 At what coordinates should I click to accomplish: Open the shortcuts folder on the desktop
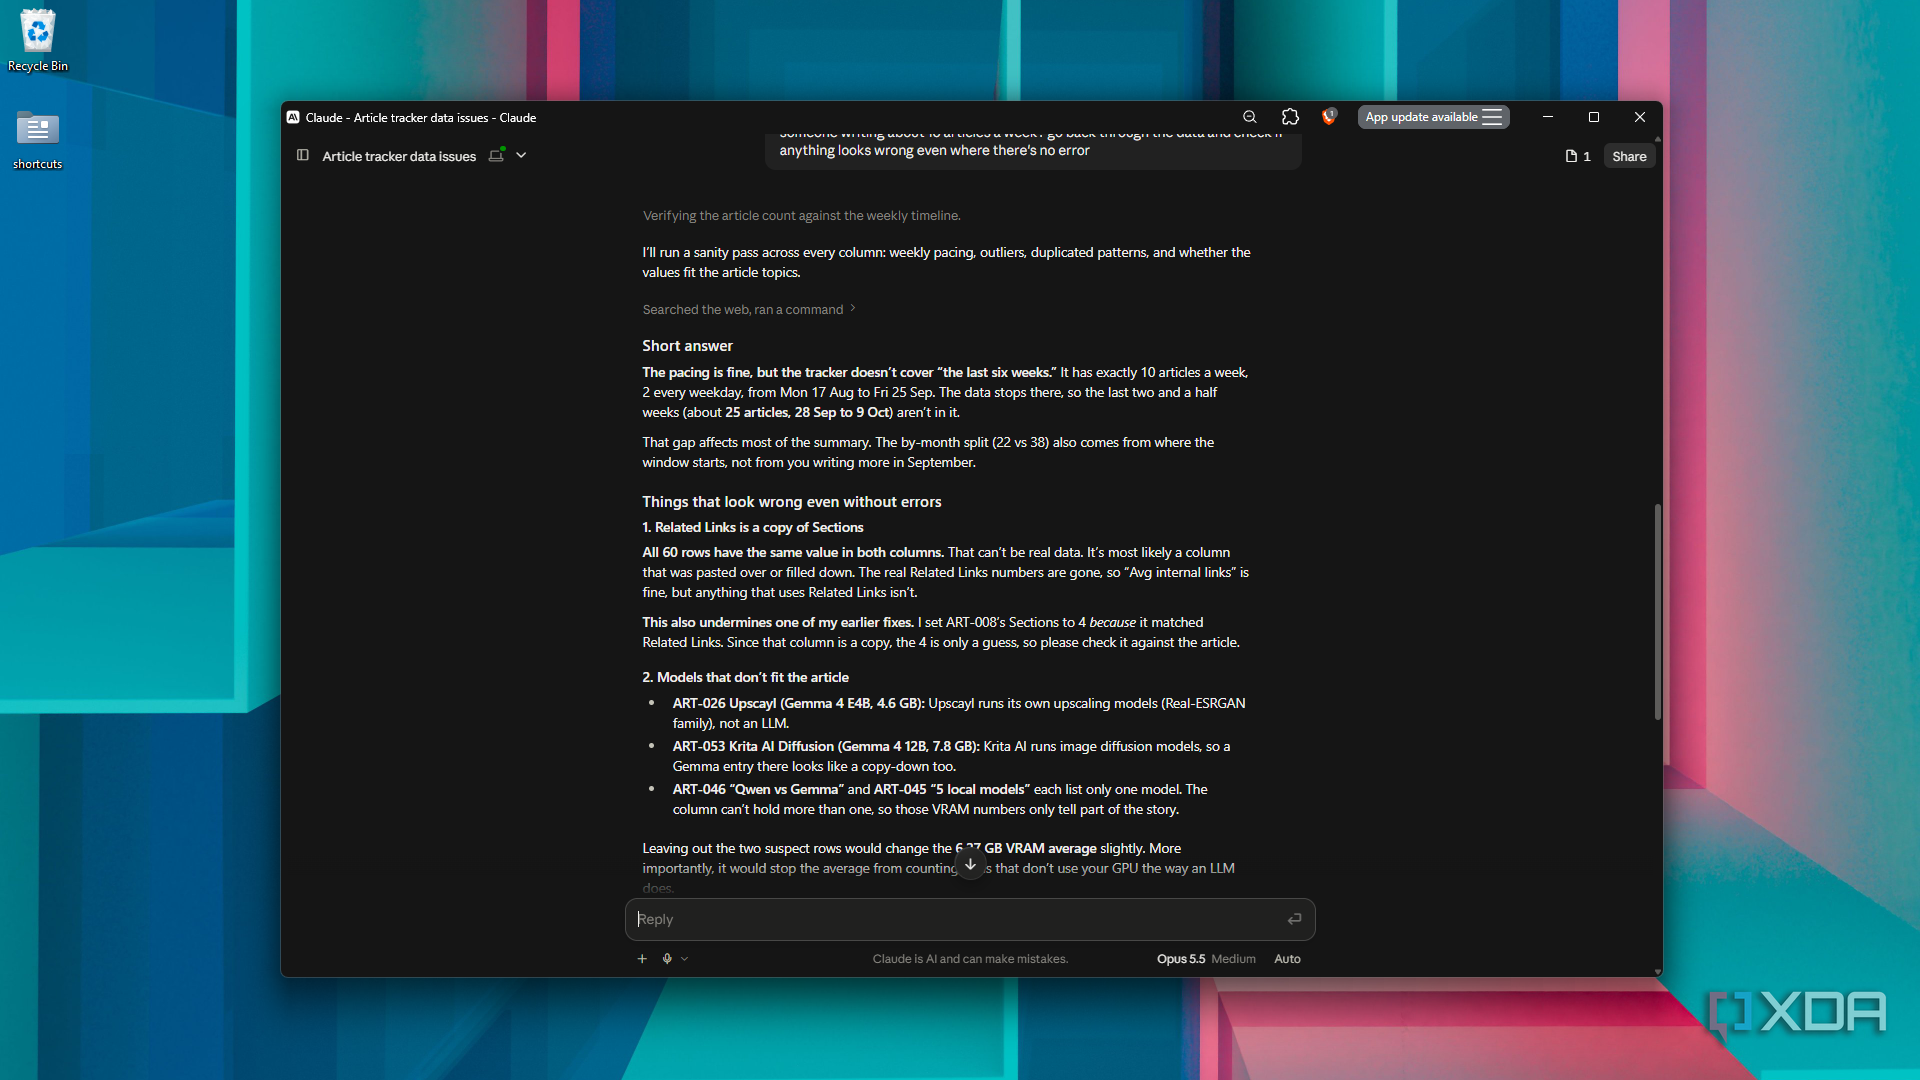click(38, 139)
